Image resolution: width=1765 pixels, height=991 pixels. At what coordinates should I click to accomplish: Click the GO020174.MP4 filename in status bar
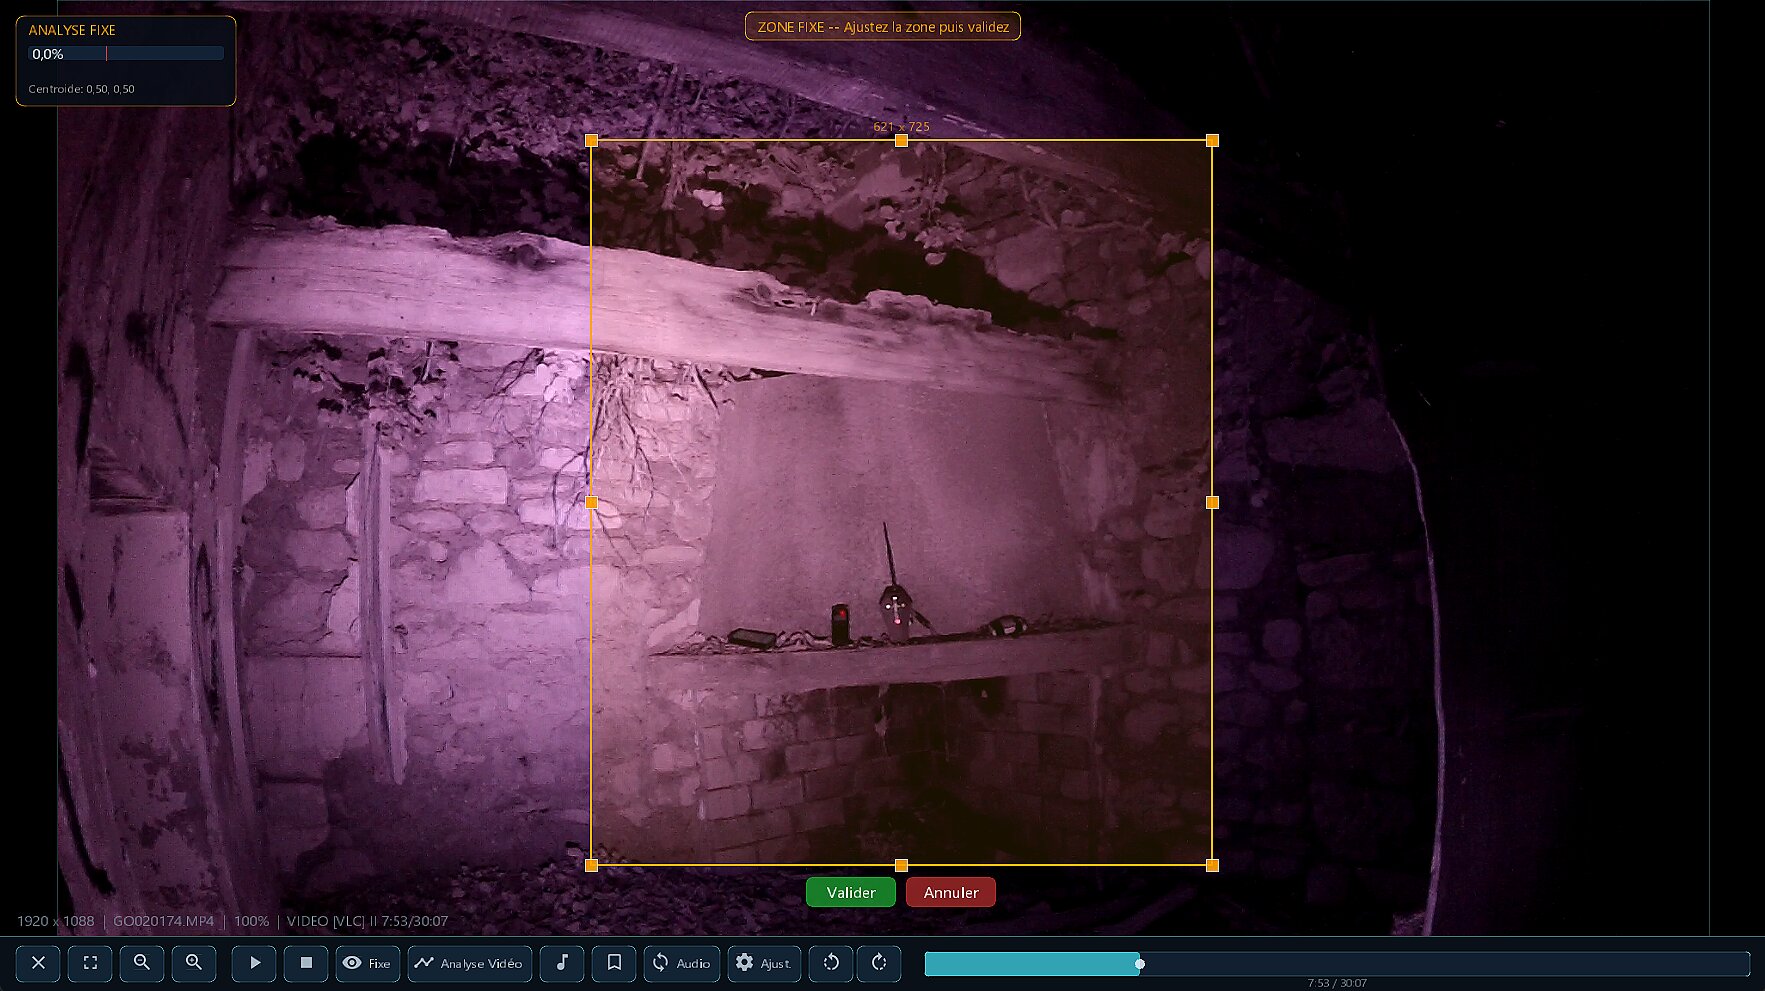(164, 921)
